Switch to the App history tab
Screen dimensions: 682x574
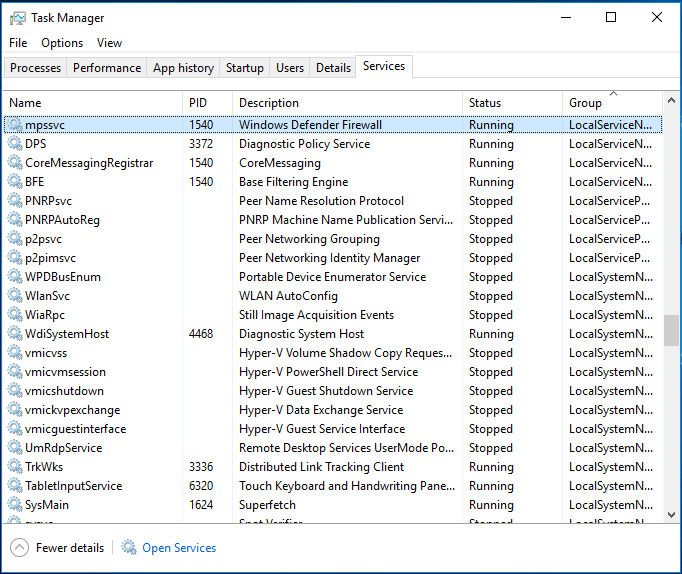[183, 68]
